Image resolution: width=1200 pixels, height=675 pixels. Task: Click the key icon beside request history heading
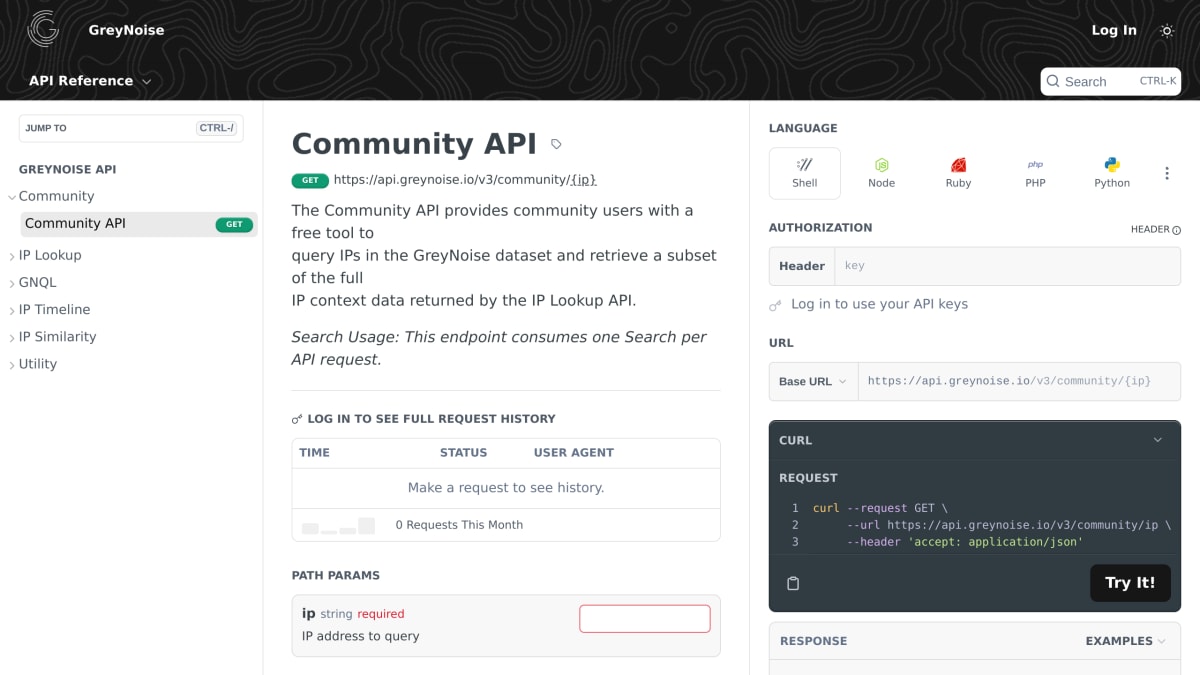pos(297,419)
